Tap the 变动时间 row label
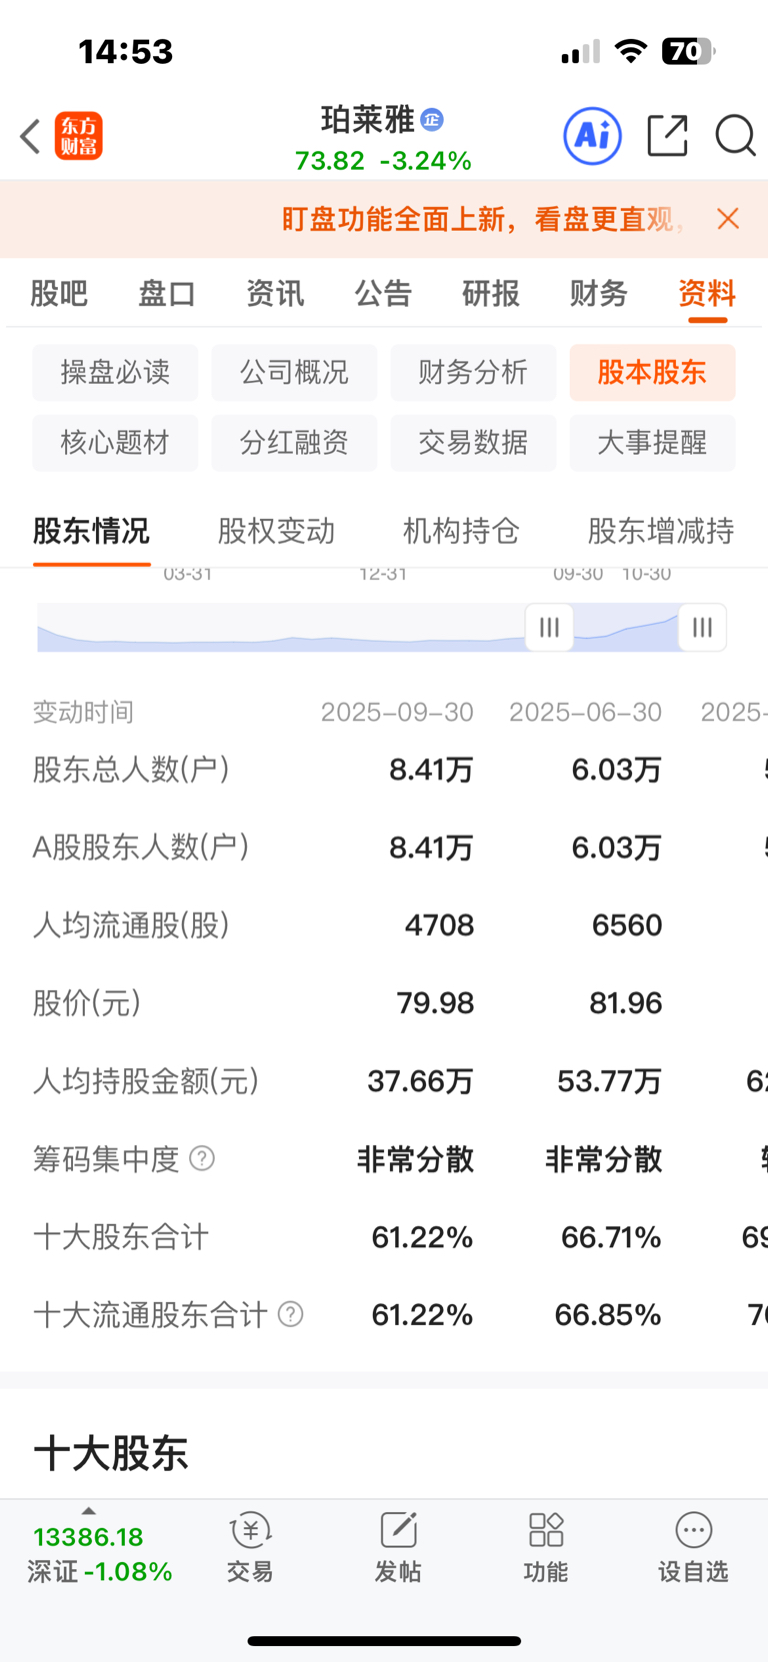 click(x=83, y=712)
